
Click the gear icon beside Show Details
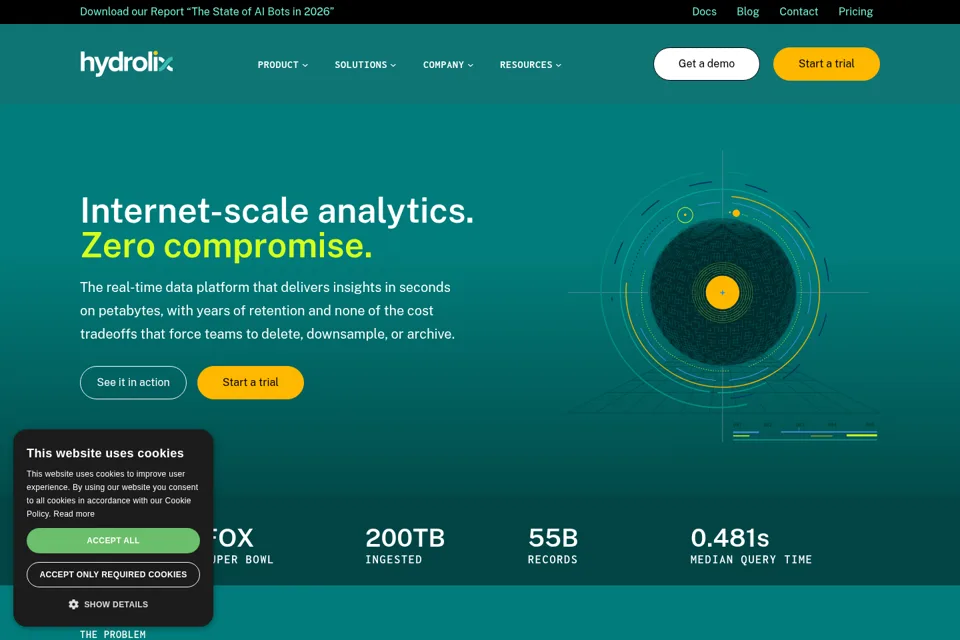click(x=73, y=604)
